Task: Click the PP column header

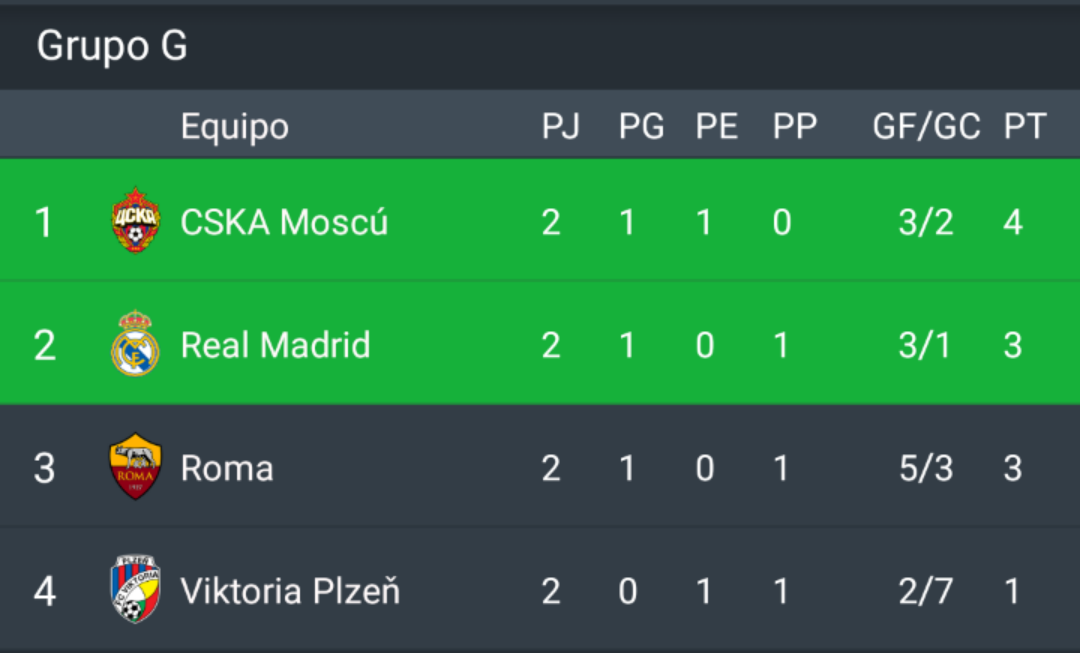Action: 795,126
